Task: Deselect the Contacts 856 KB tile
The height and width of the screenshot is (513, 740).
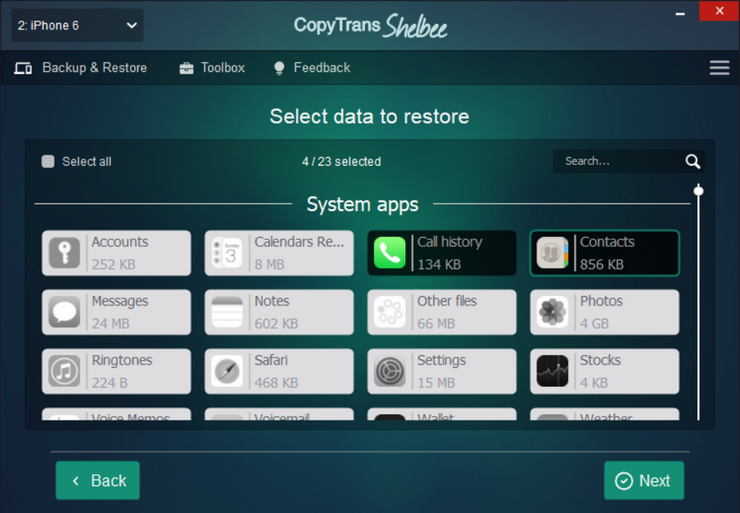Action: 605,253
